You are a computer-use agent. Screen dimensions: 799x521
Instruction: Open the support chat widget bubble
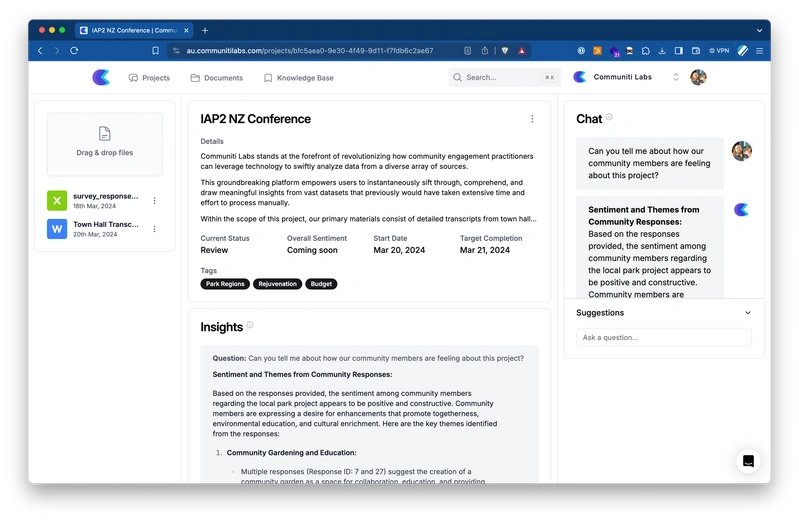click(x=748, y=461)
